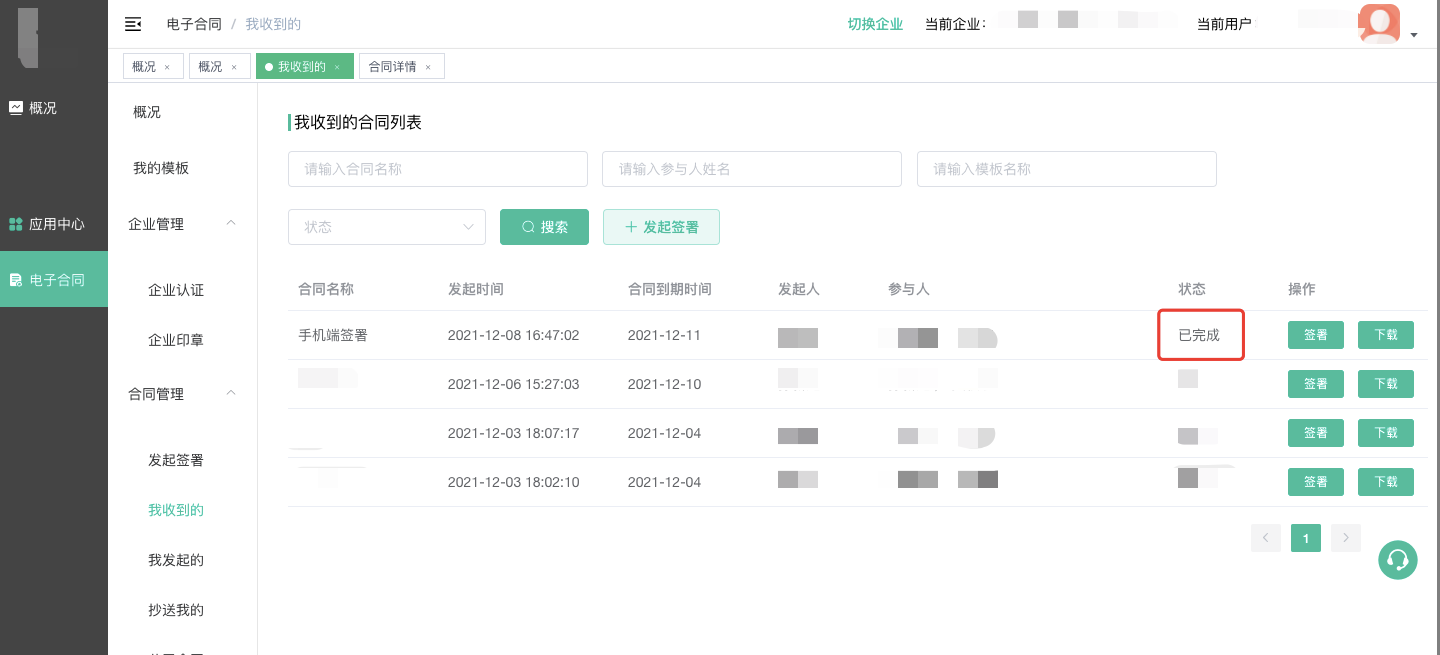Collapse the sidebar with the hamburger icon
This screenshot has height=655, width=1440.
pyautogui.click(x=132, y=24)
